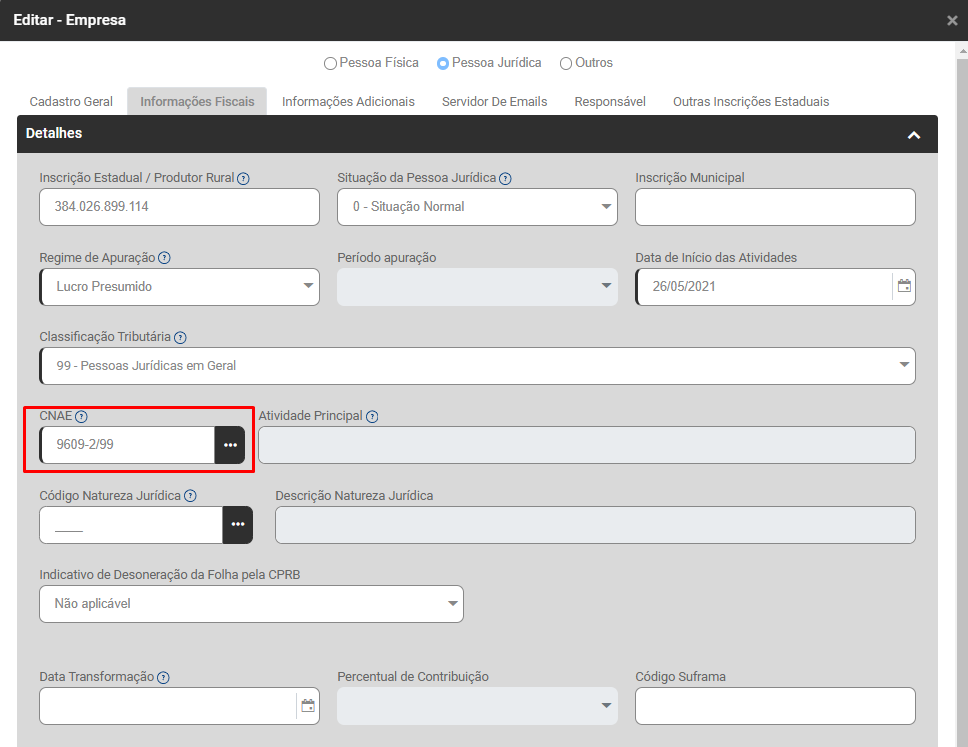Open the Data Transformação calendar picker
Screen dimensions: 968x747
click(x=308, y=705)
